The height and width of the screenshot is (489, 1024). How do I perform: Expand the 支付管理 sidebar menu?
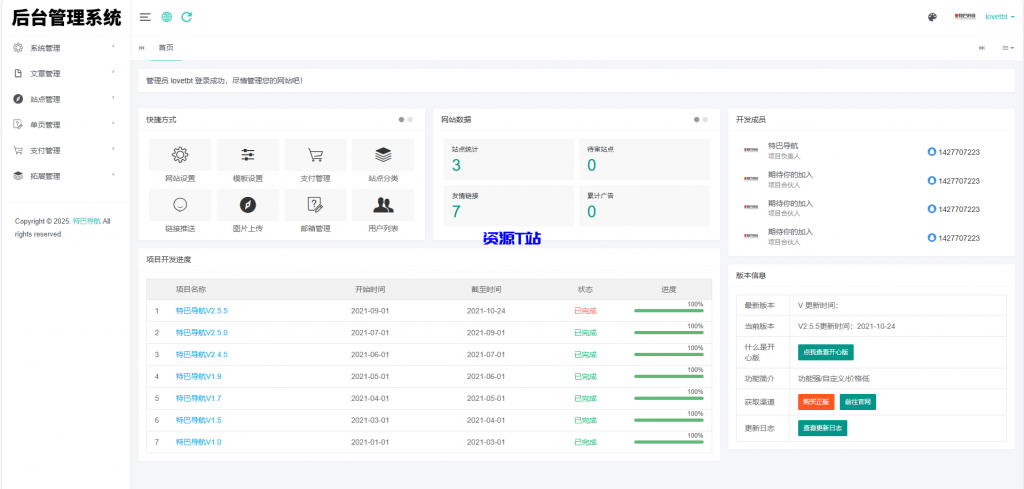click(x=65, y=150)
